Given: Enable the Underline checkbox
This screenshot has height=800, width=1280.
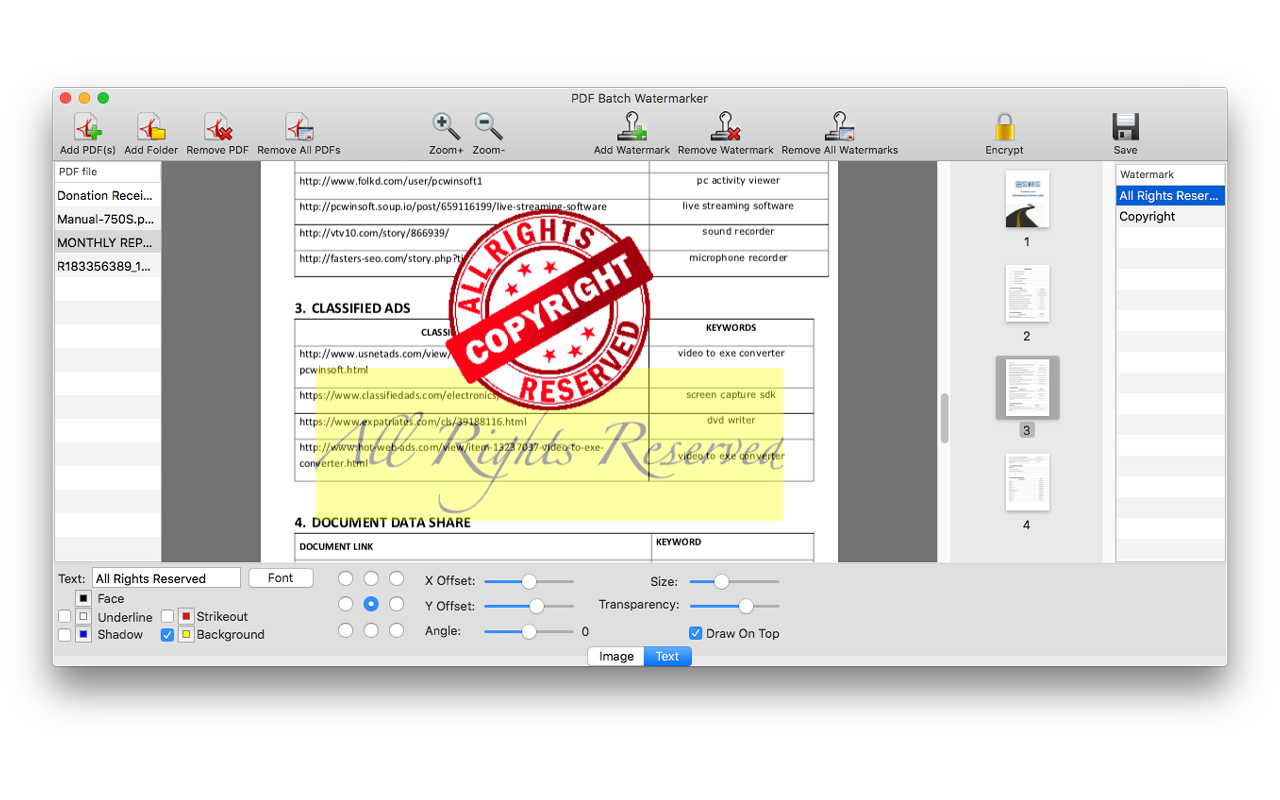Looking at the screenshot, I should click(64, 617).
